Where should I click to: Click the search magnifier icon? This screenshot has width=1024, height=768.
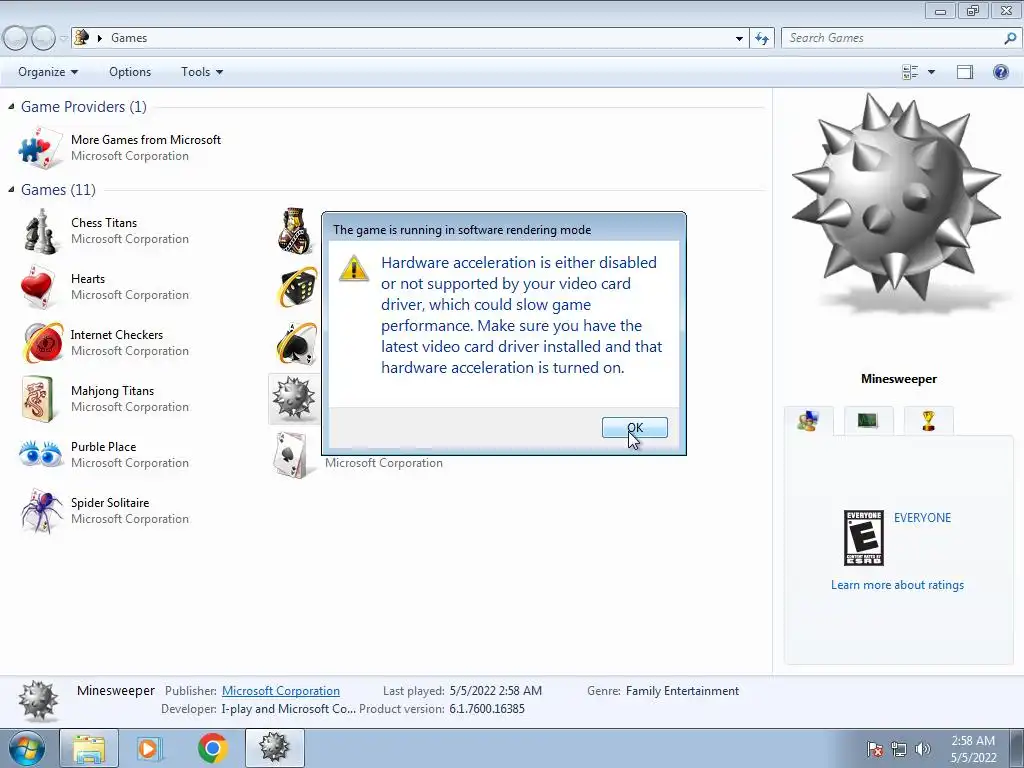point(1010,38)
